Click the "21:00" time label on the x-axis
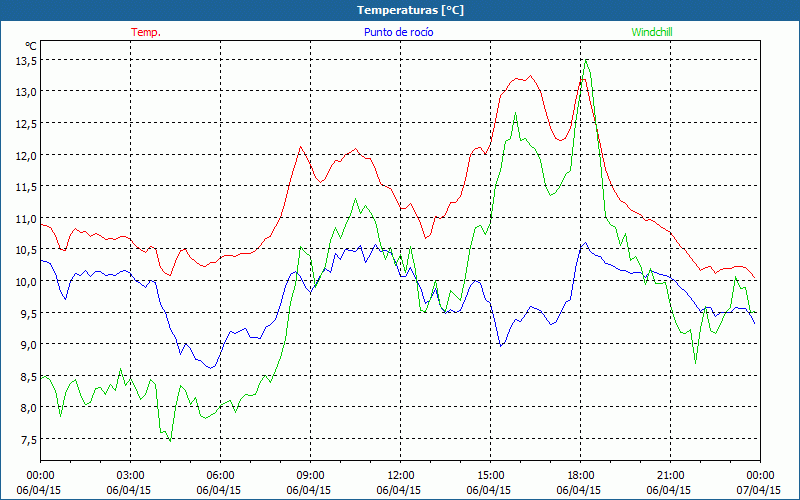 click(x=670, y=475)
